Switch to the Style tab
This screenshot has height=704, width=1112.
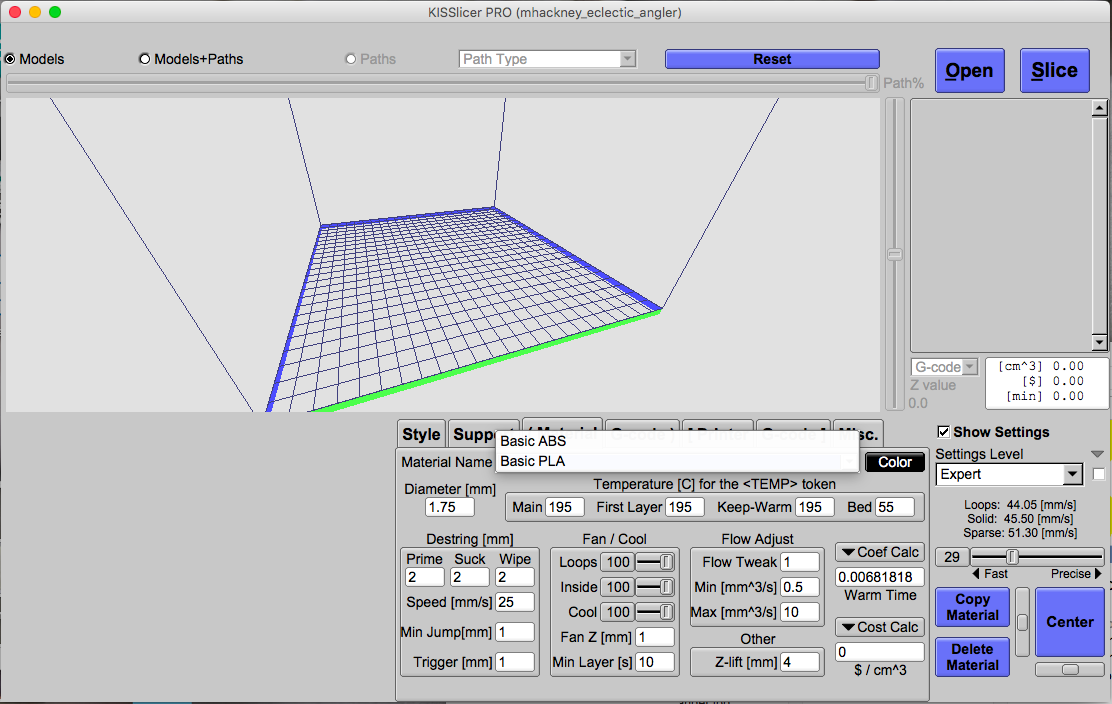421,434
